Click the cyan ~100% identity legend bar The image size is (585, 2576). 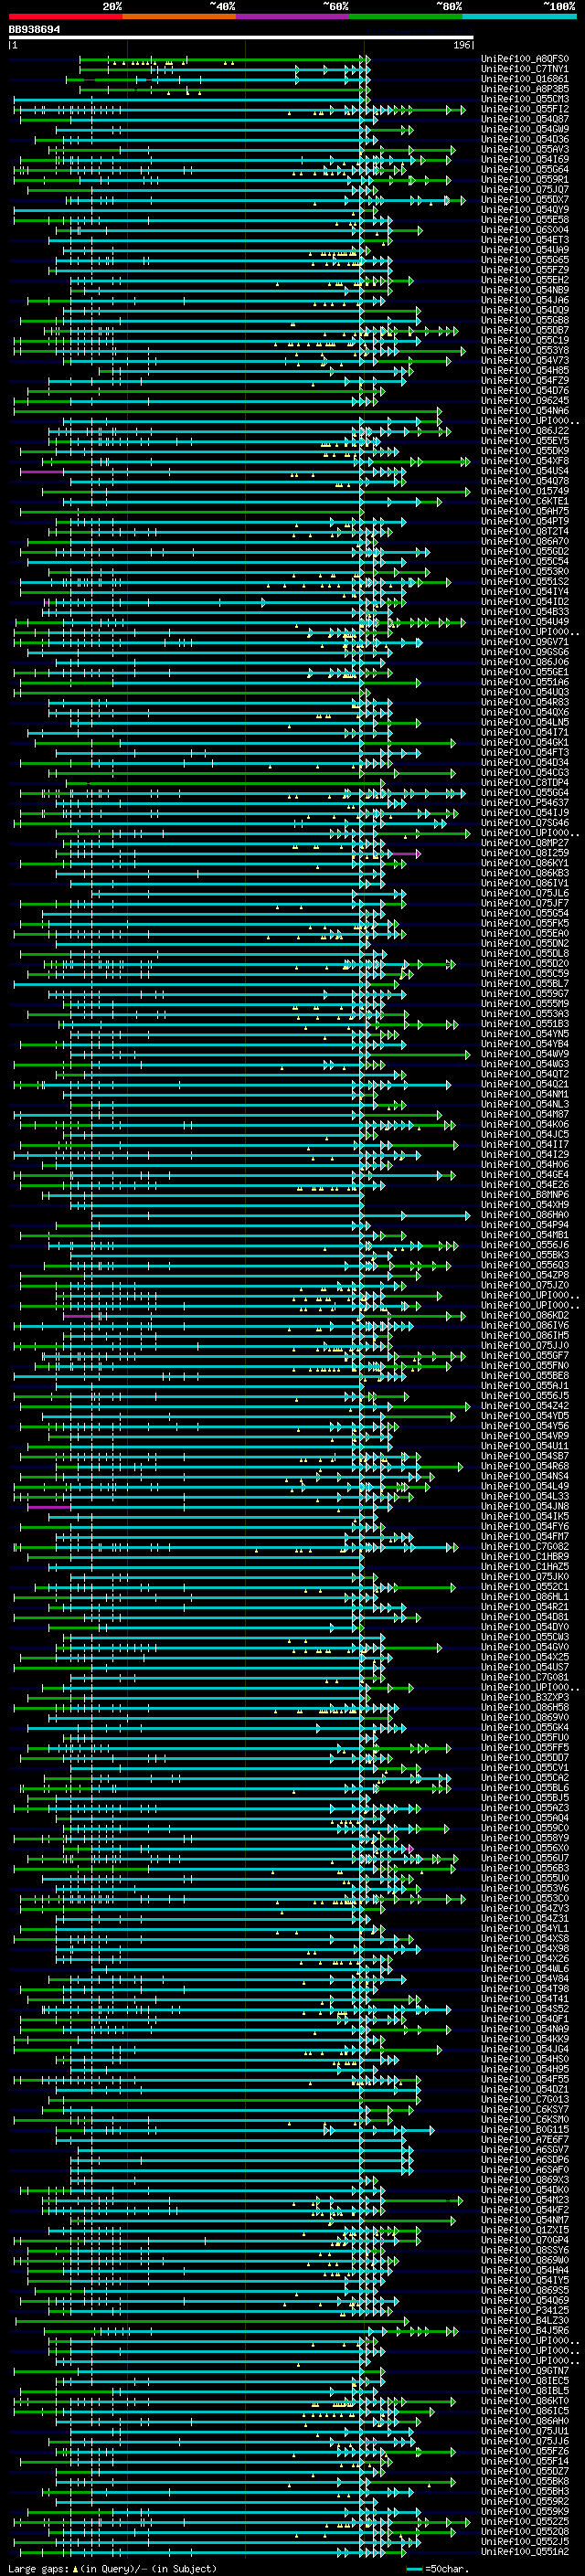[519, 17]
